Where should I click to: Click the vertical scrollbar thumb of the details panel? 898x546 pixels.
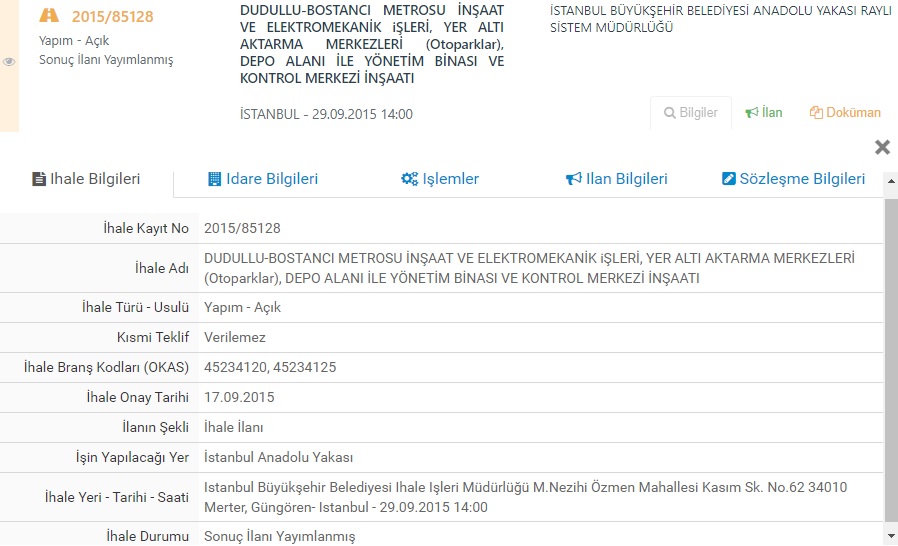point(890,360)
